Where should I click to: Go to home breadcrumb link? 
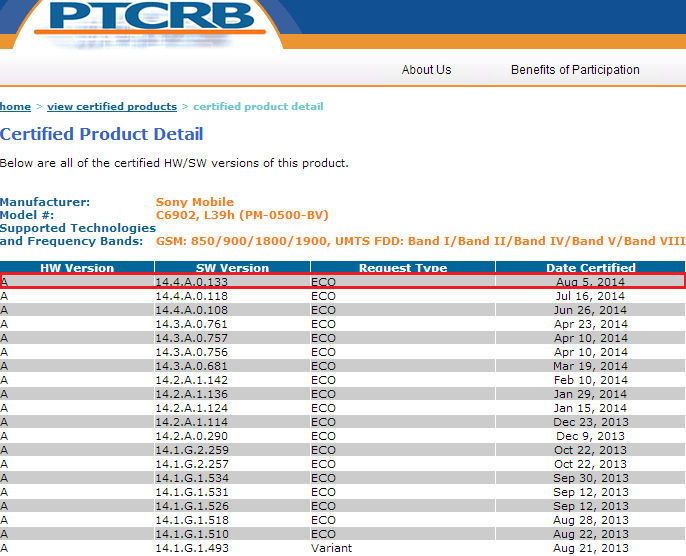[15, 107]
